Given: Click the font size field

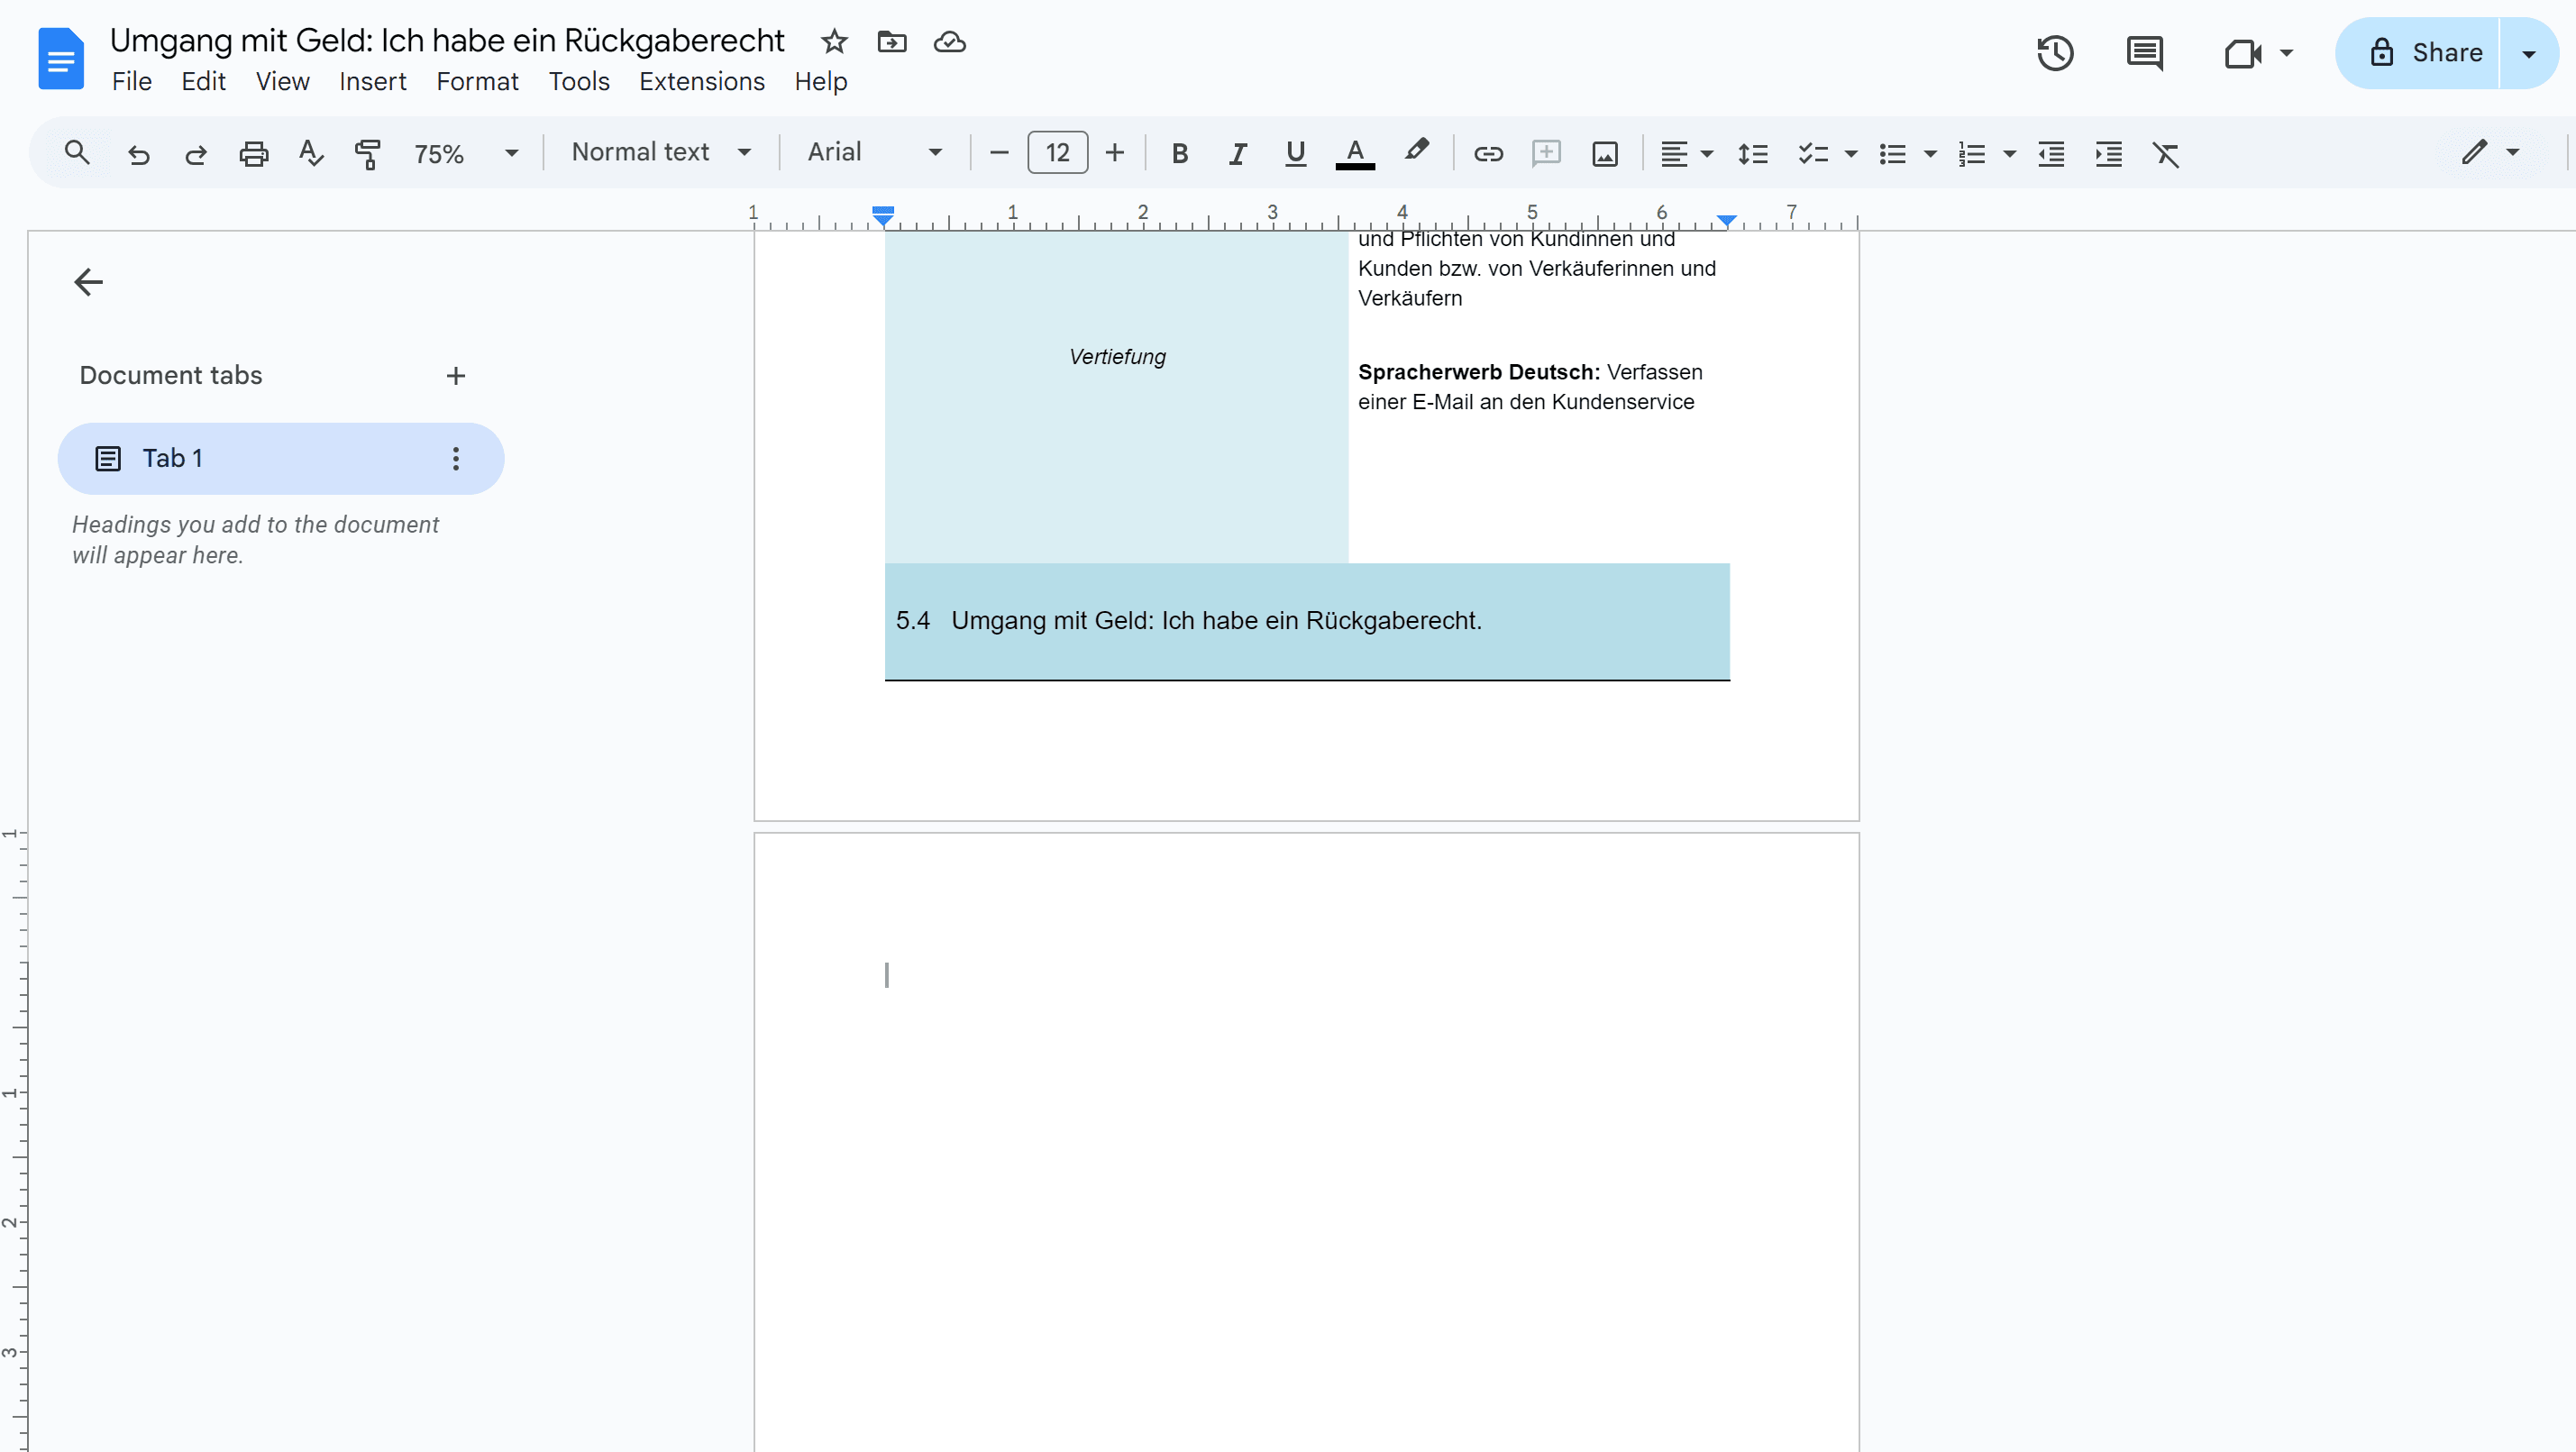Looking at the screenshot, I should pos(1057,153).
